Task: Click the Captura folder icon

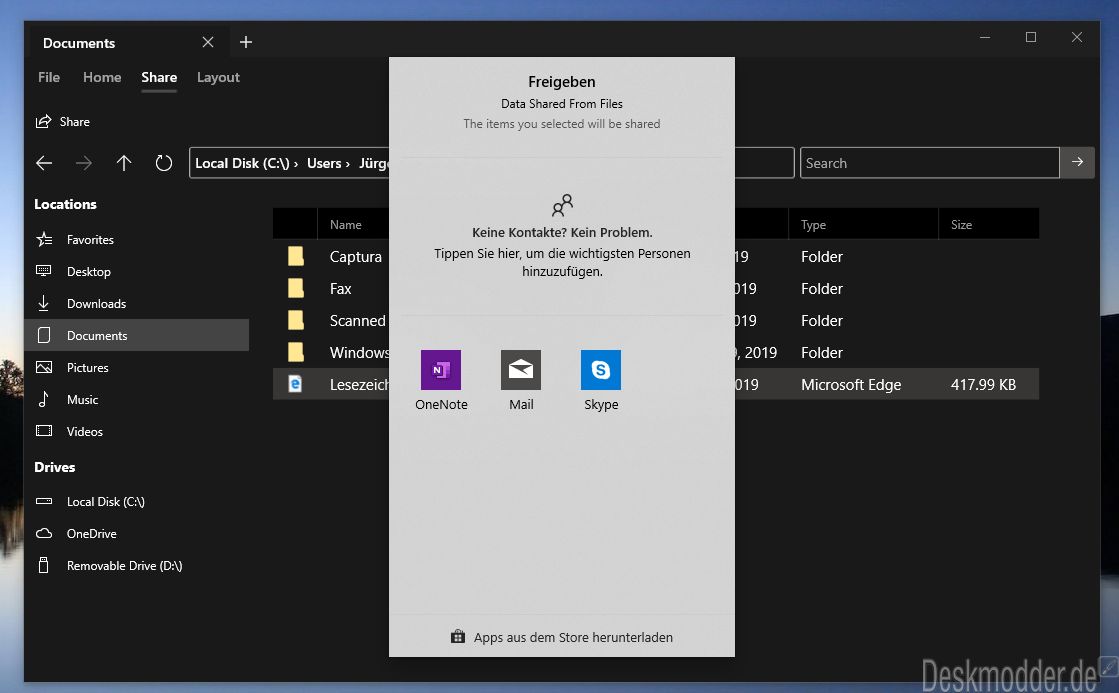Action: coord(295,256)
